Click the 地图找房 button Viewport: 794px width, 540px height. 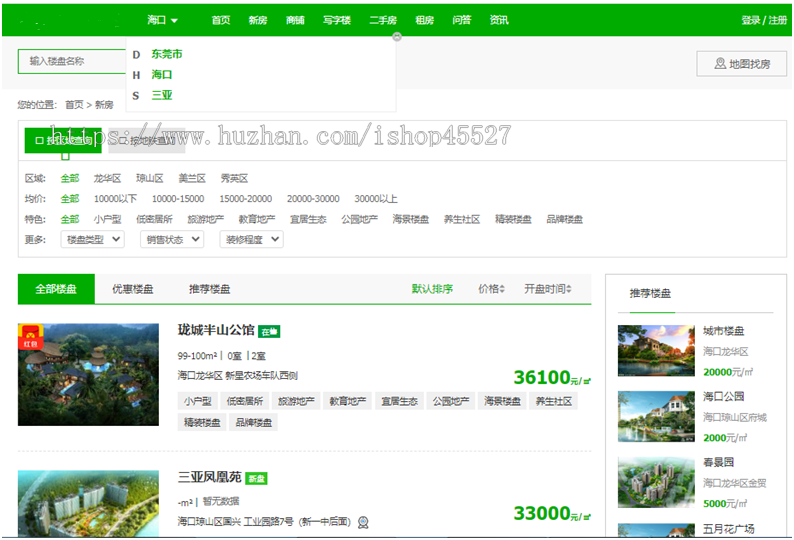[742, 64]
